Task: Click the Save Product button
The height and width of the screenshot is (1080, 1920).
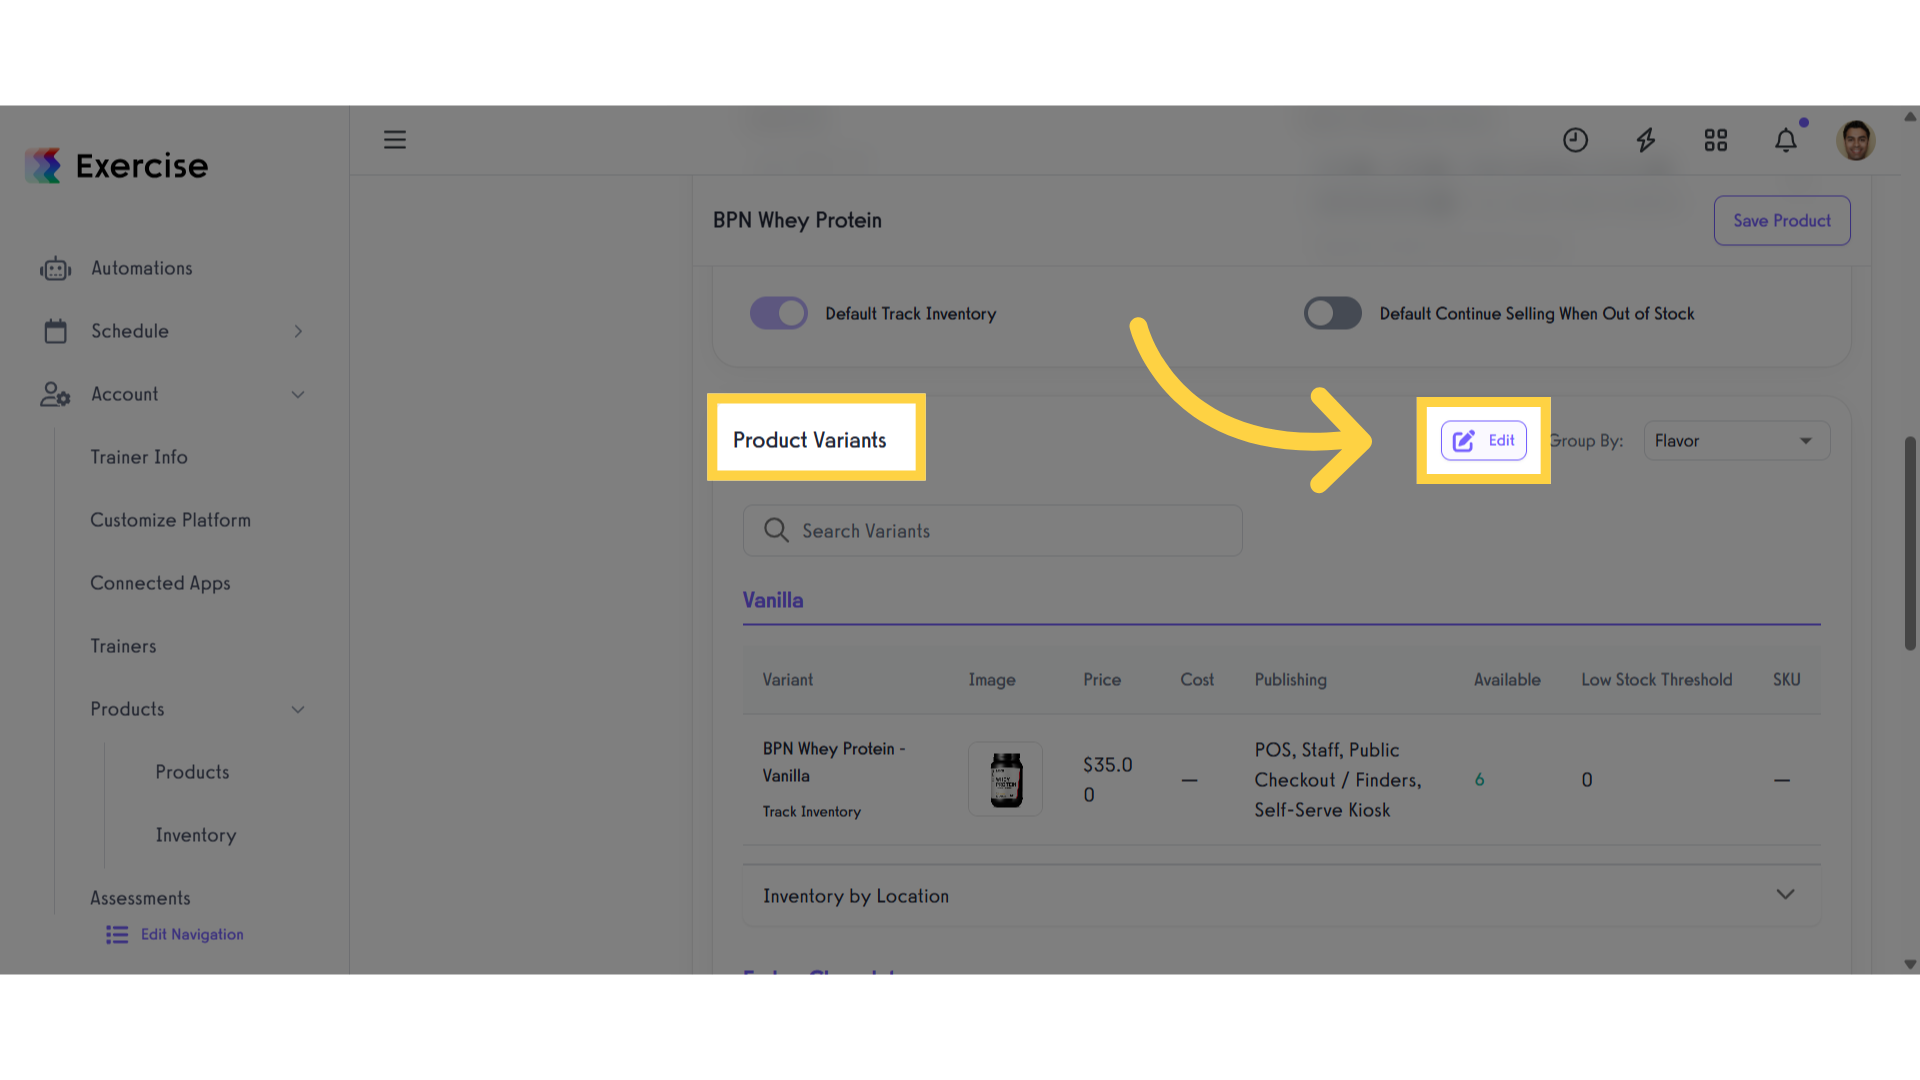Action: 1782,221
